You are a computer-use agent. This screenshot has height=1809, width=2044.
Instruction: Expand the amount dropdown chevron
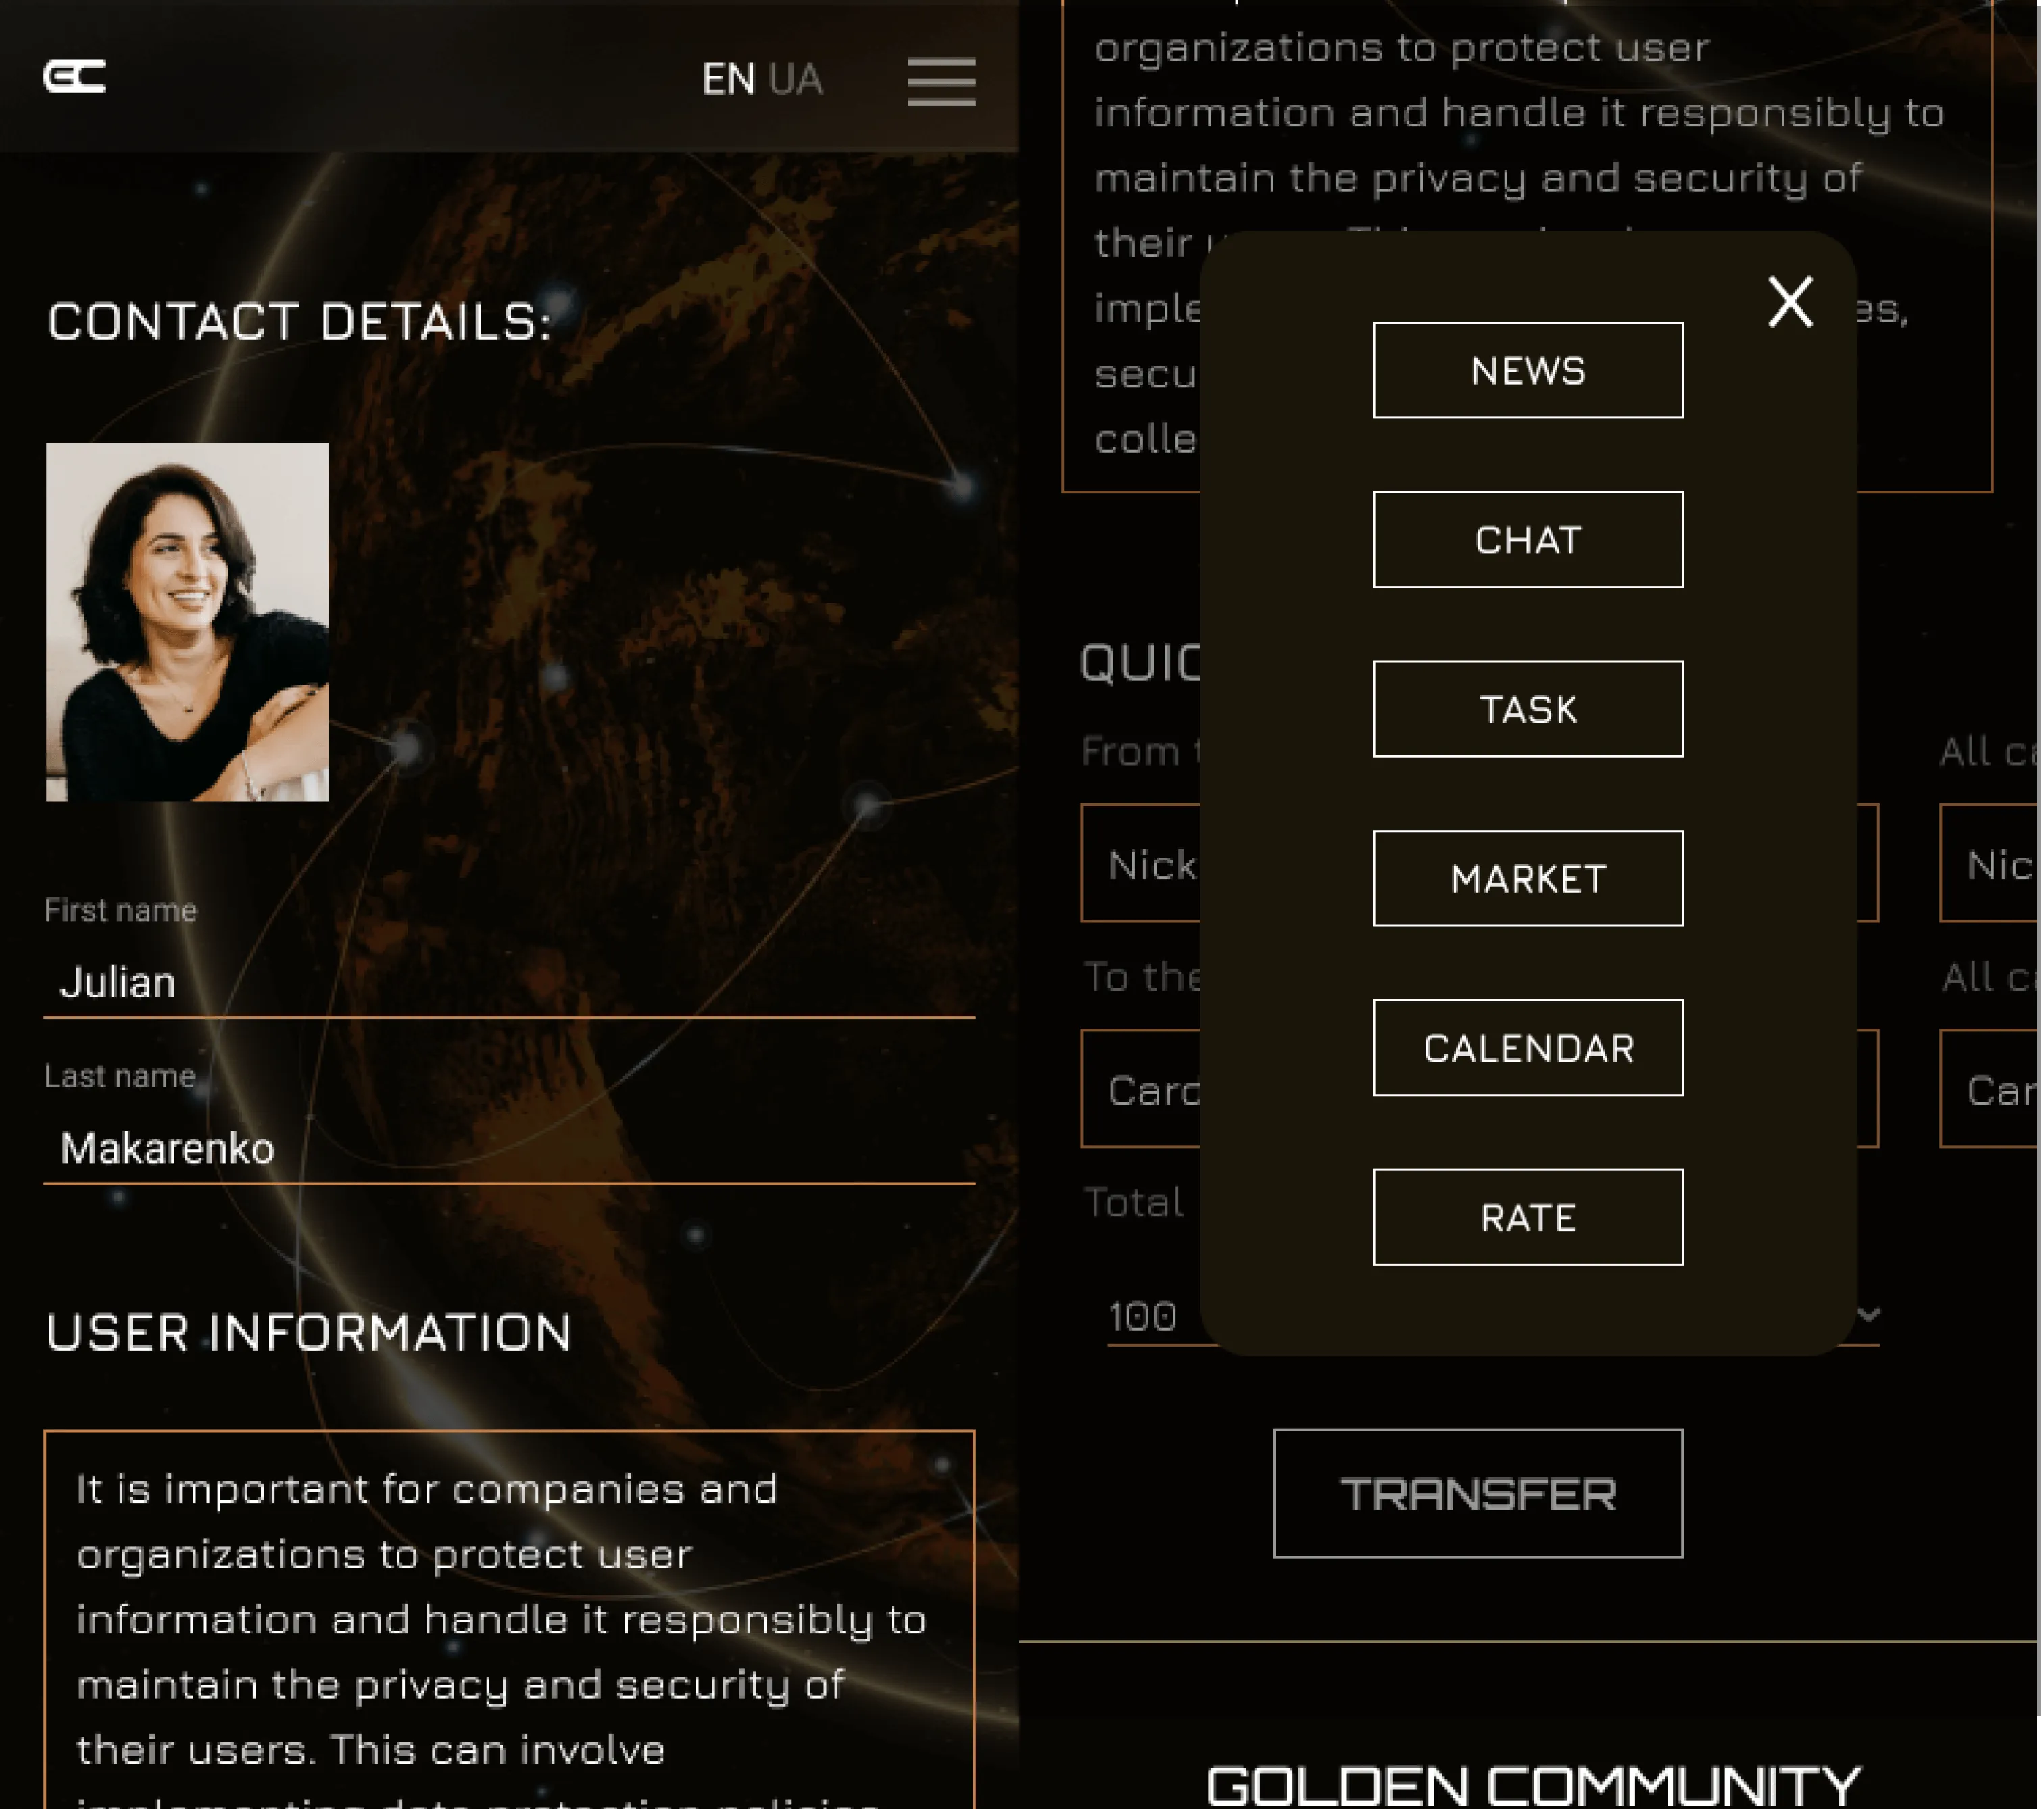pos(1867,1314)
